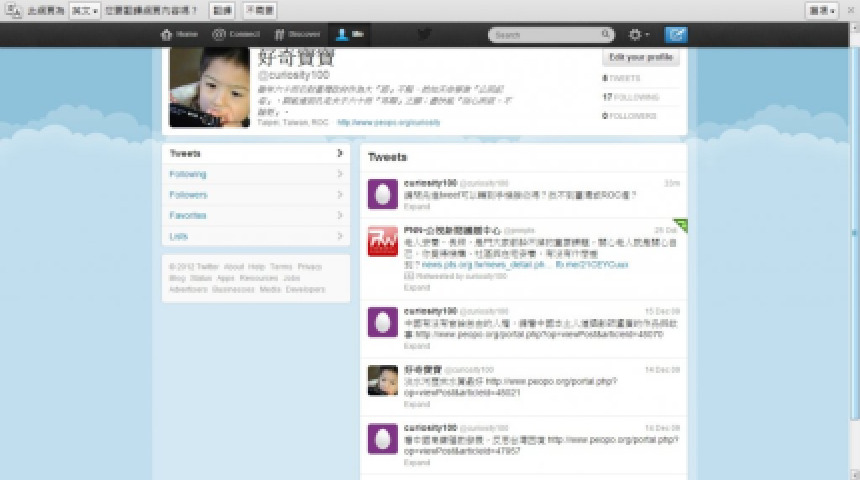Open the Me profile tab
The height and width of the screenshot is (480, 860).
coord(350,35)
